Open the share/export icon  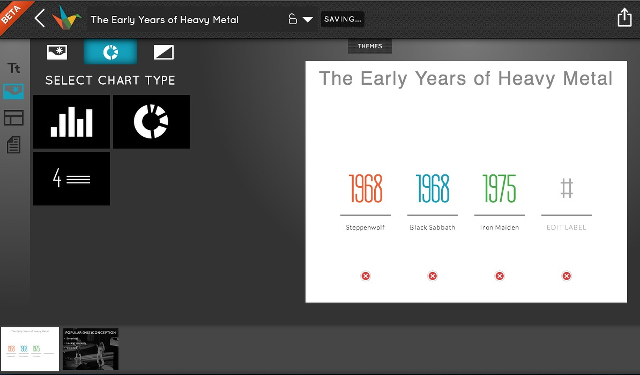(624, 18)
